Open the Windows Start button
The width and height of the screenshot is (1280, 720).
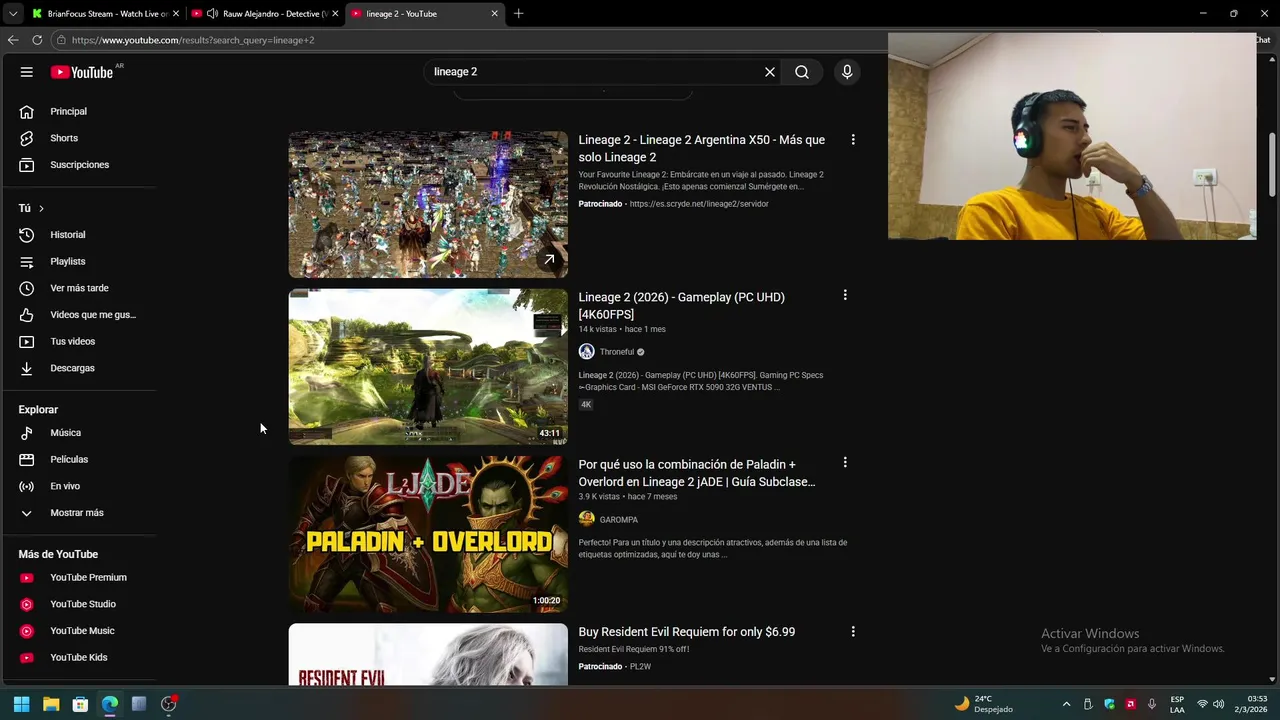[21, 704]
